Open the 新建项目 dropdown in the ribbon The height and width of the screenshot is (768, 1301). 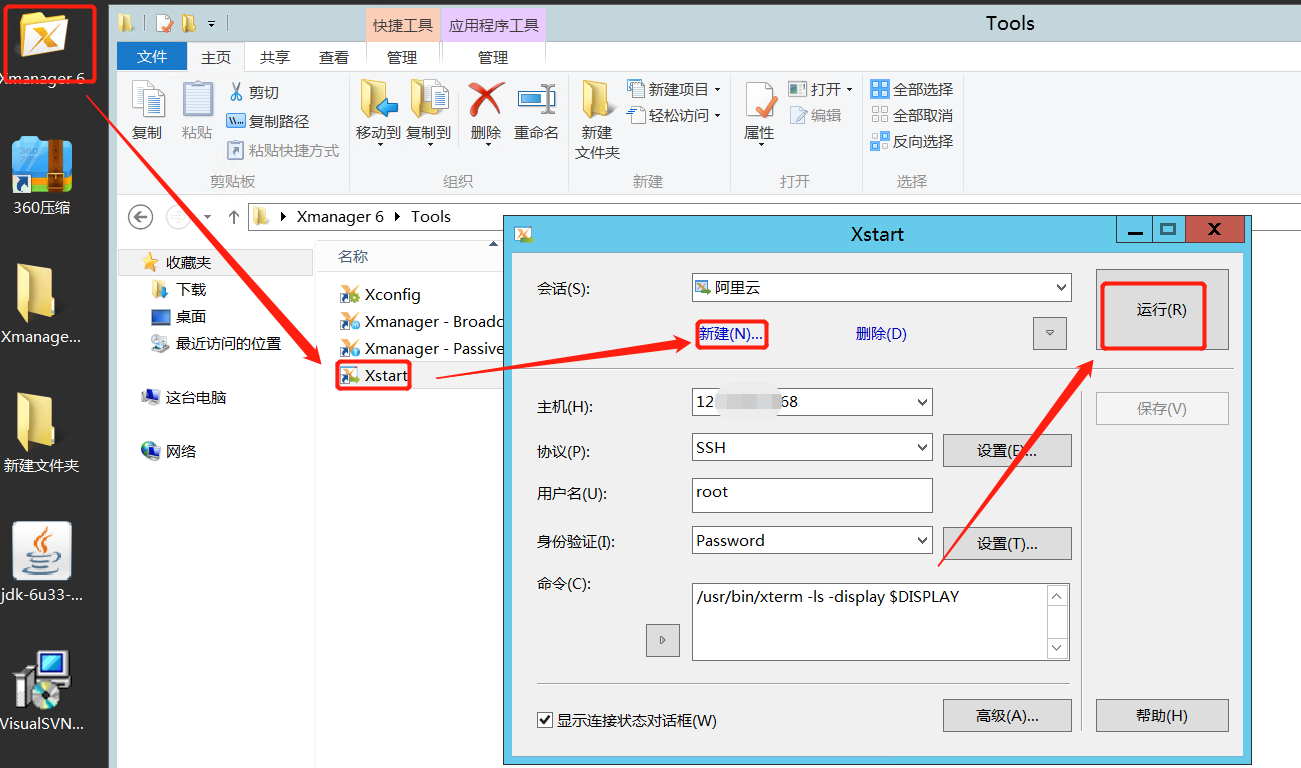[x=673, y=89]
